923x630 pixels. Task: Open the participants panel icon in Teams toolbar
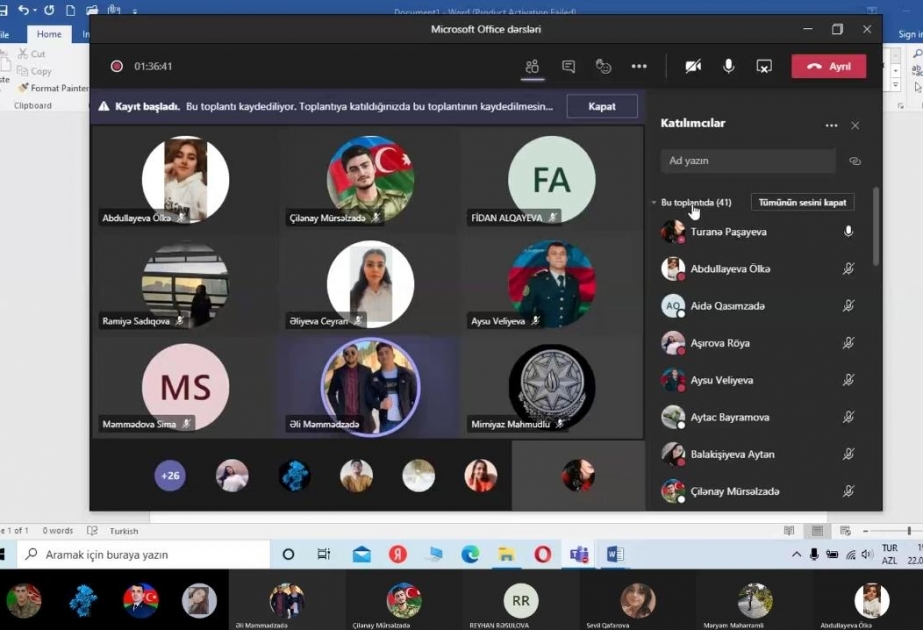pos(532,66)
